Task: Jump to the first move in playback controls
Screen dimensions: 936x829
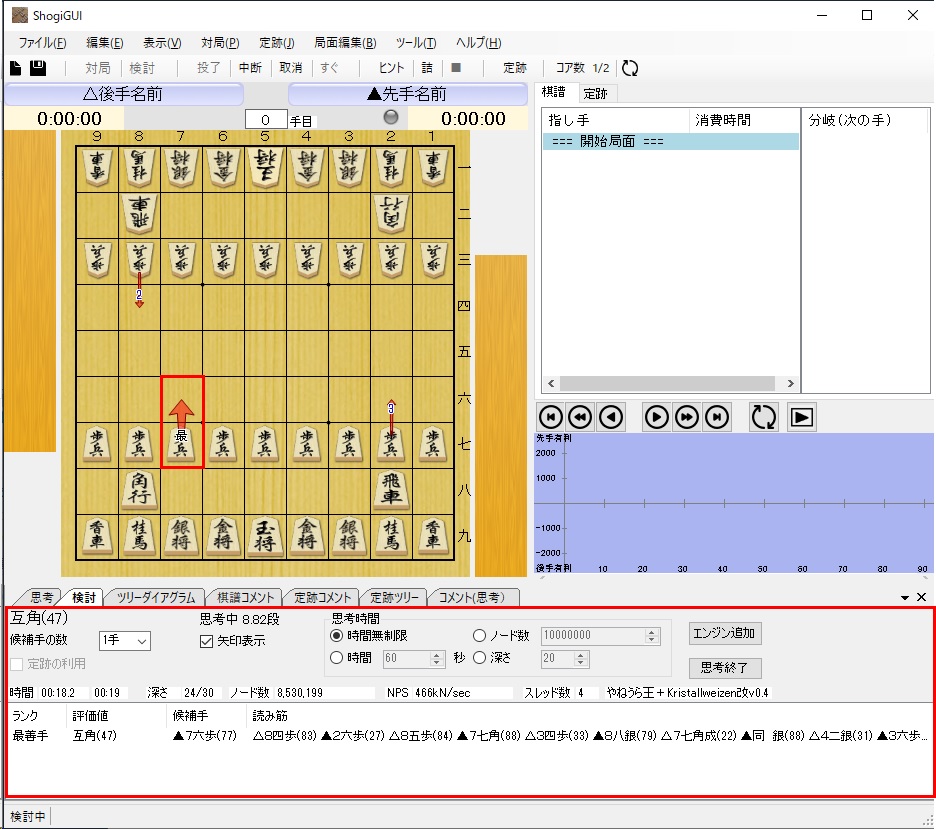Action: [x=550, y=417]
